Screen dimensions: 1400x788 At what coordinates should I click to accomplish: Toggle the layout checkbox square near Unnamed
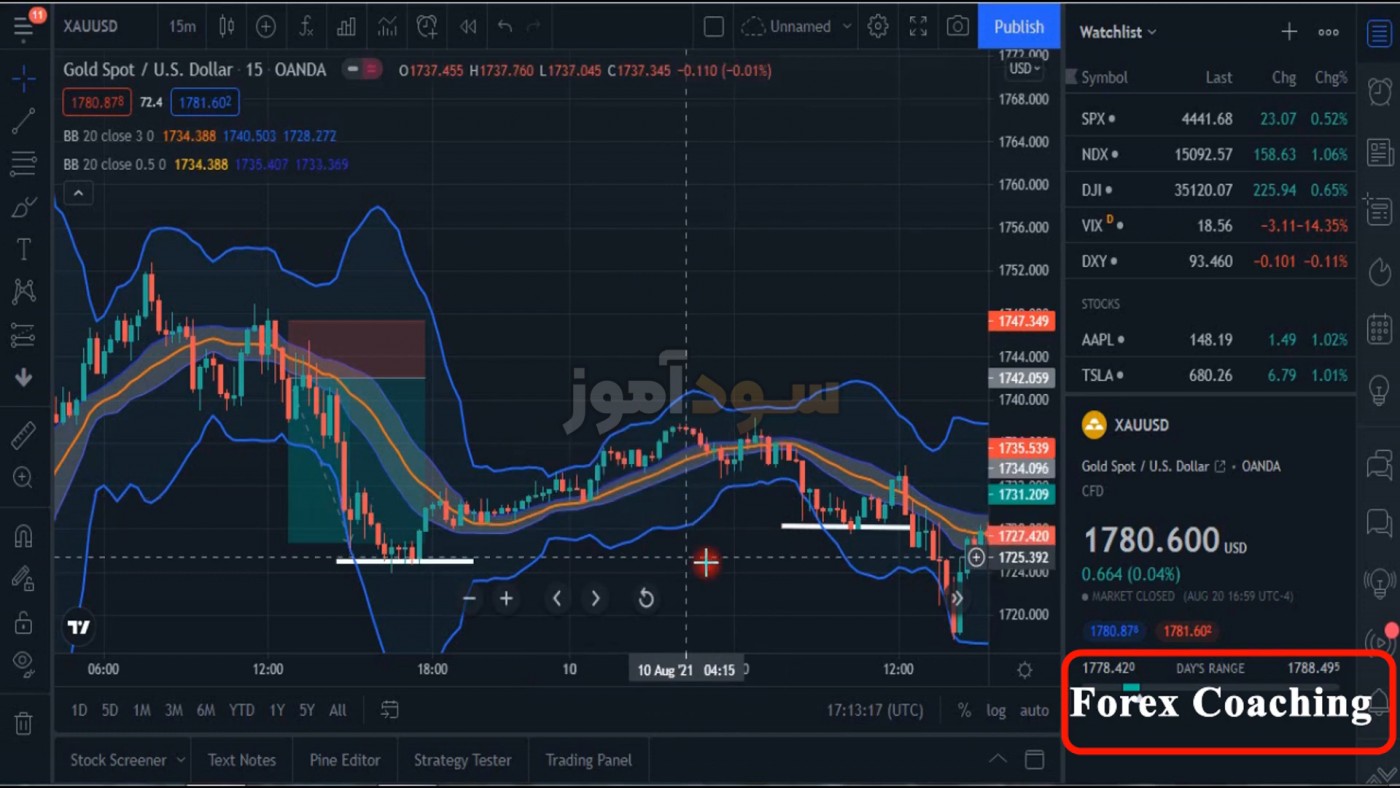[x=714, y=27]
